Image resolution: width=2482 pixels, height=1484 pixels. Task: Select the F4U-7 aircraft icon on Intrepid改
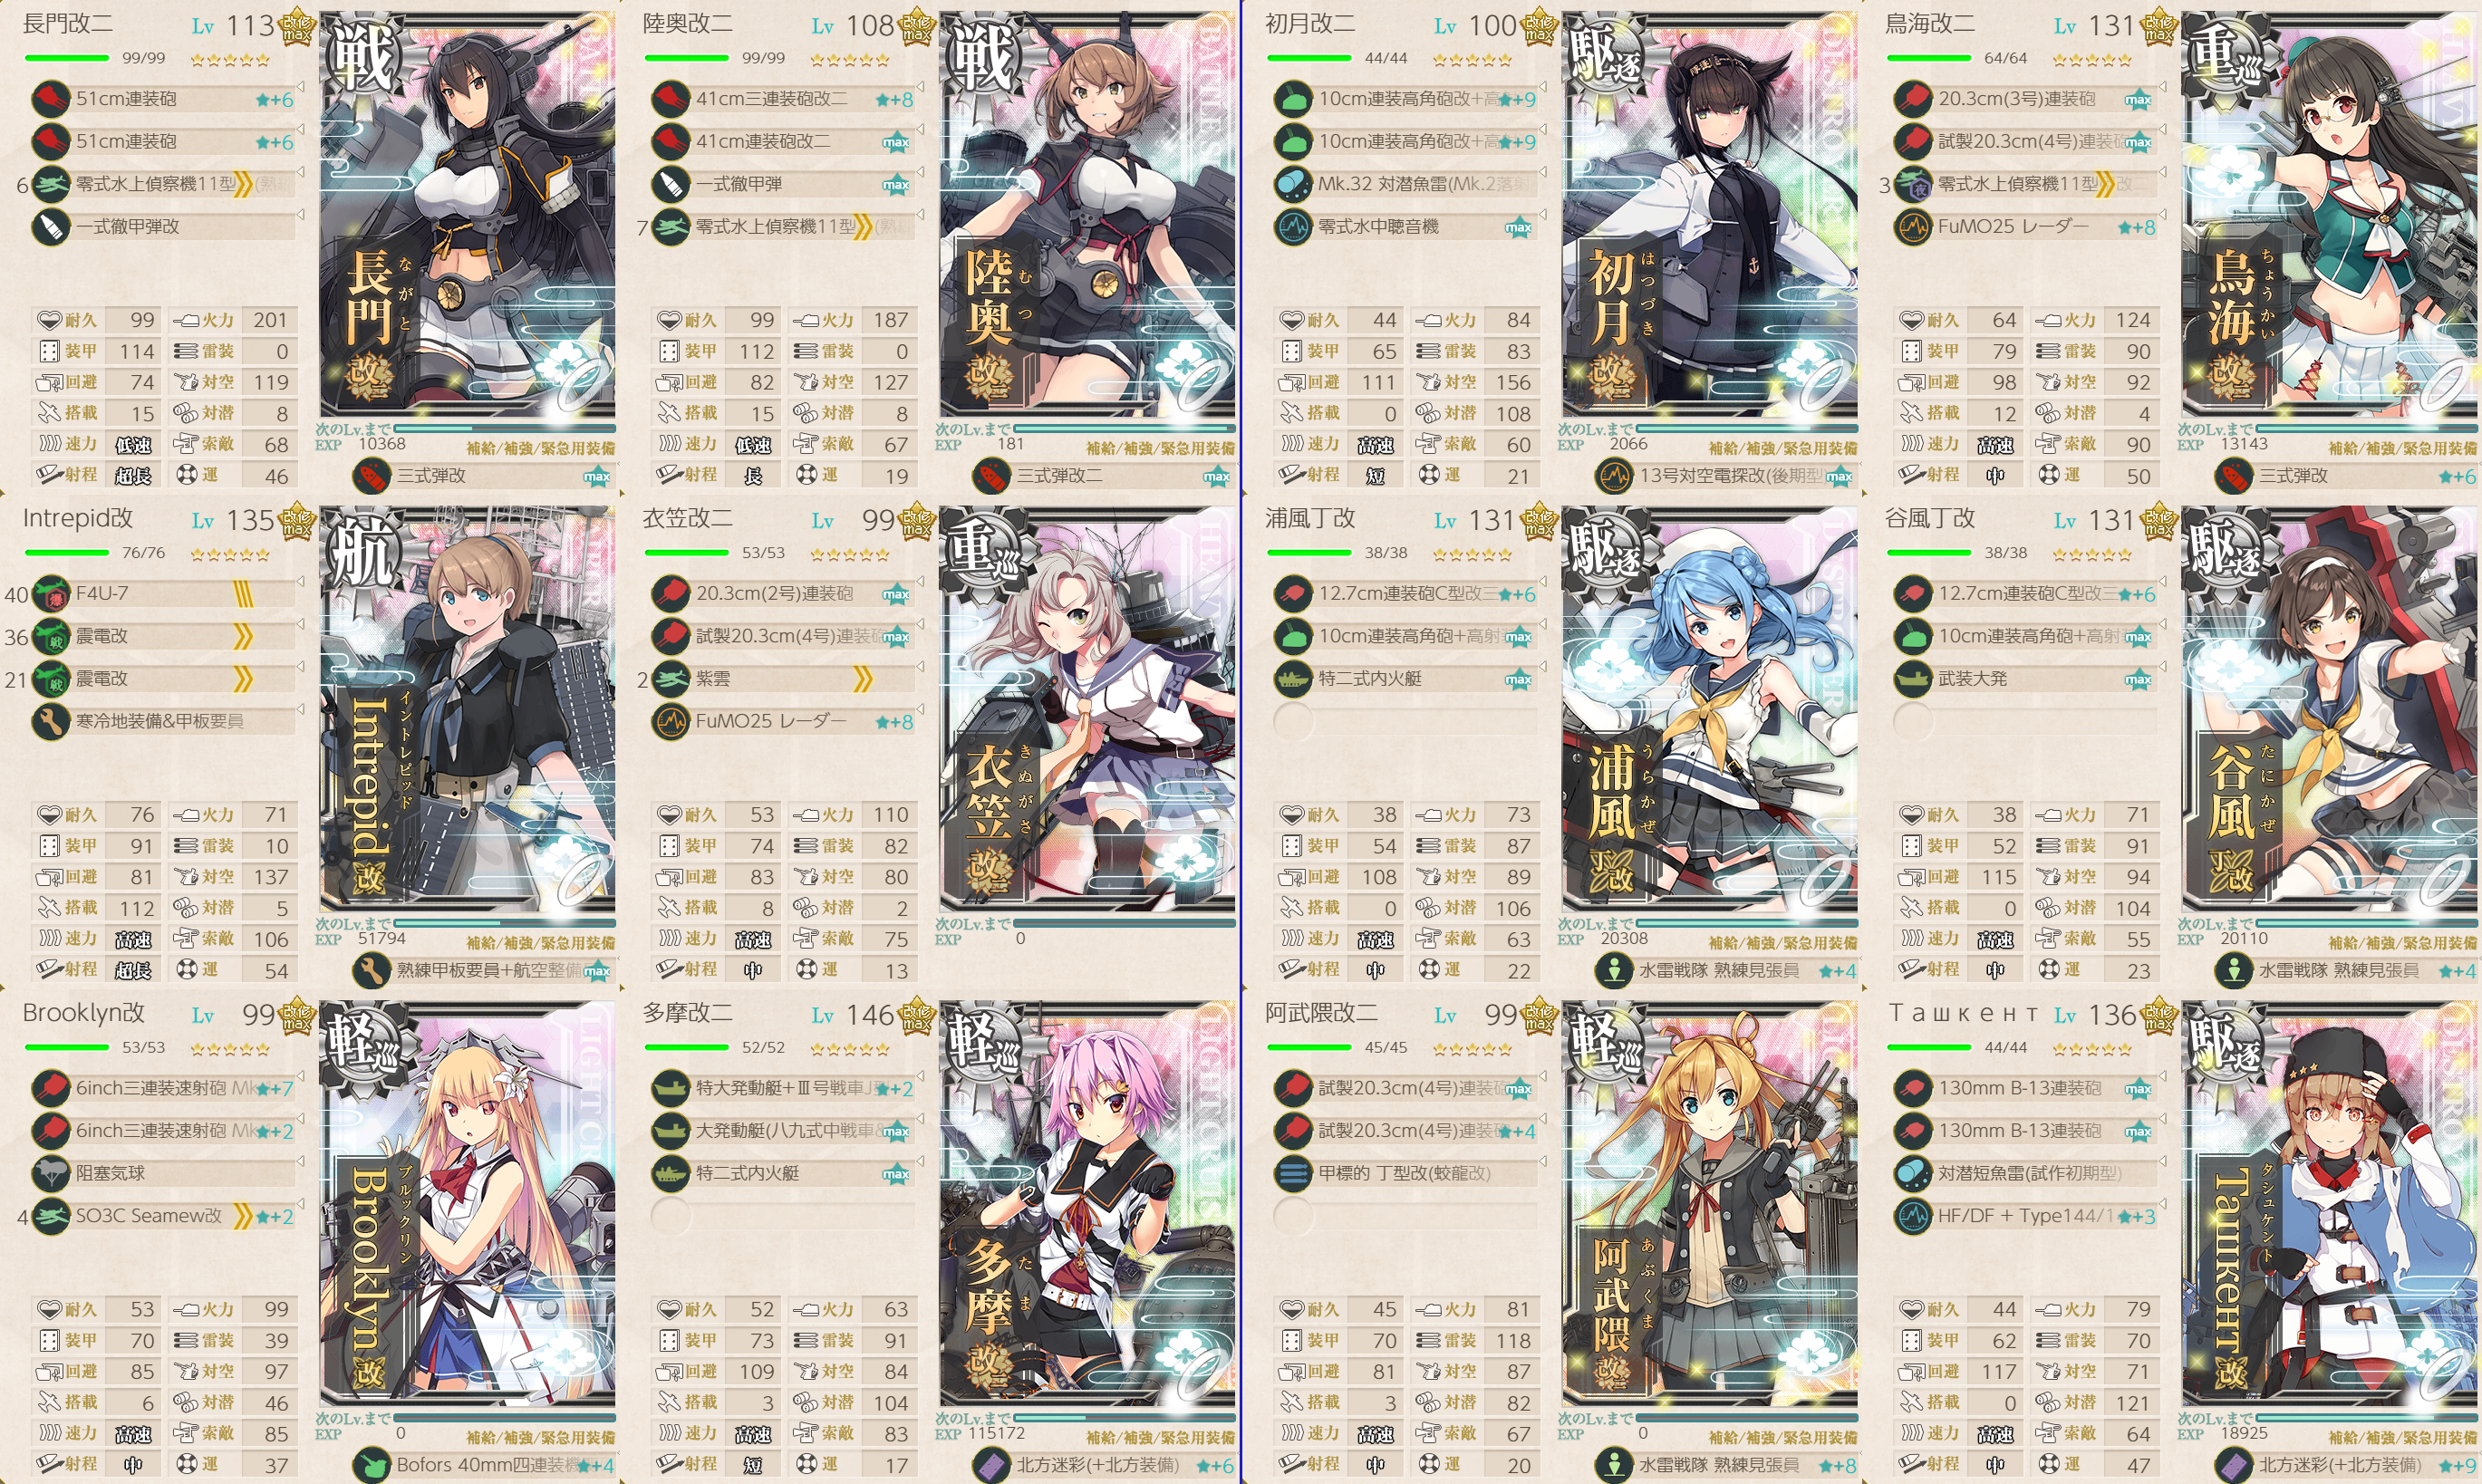tap(51, 594)
